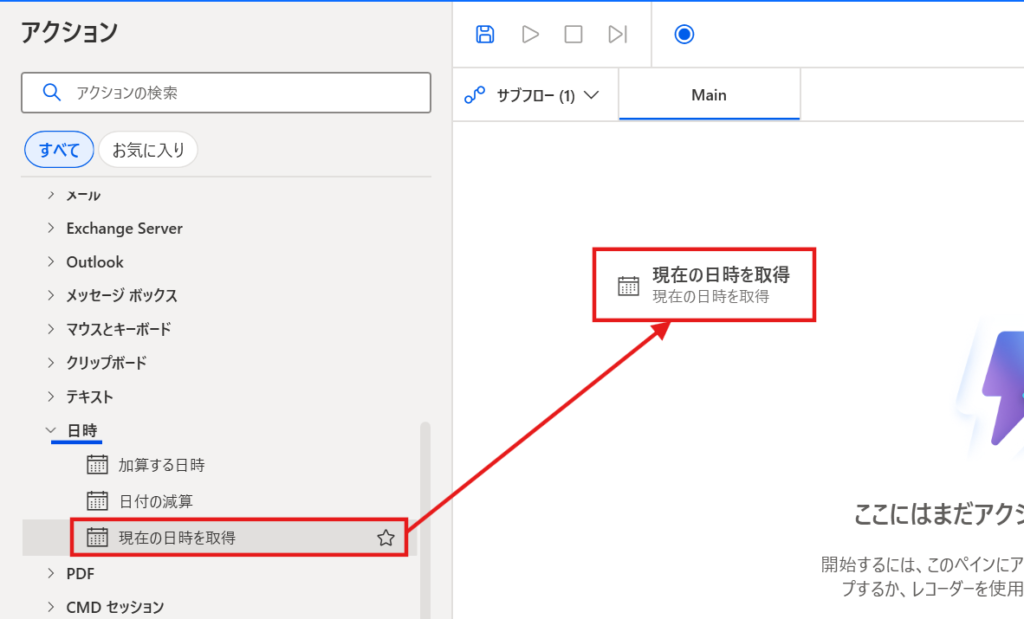Select the お気に入り filter chip
The width and height of the screenshot is (1024, 619).
click(x=148, y=148)
